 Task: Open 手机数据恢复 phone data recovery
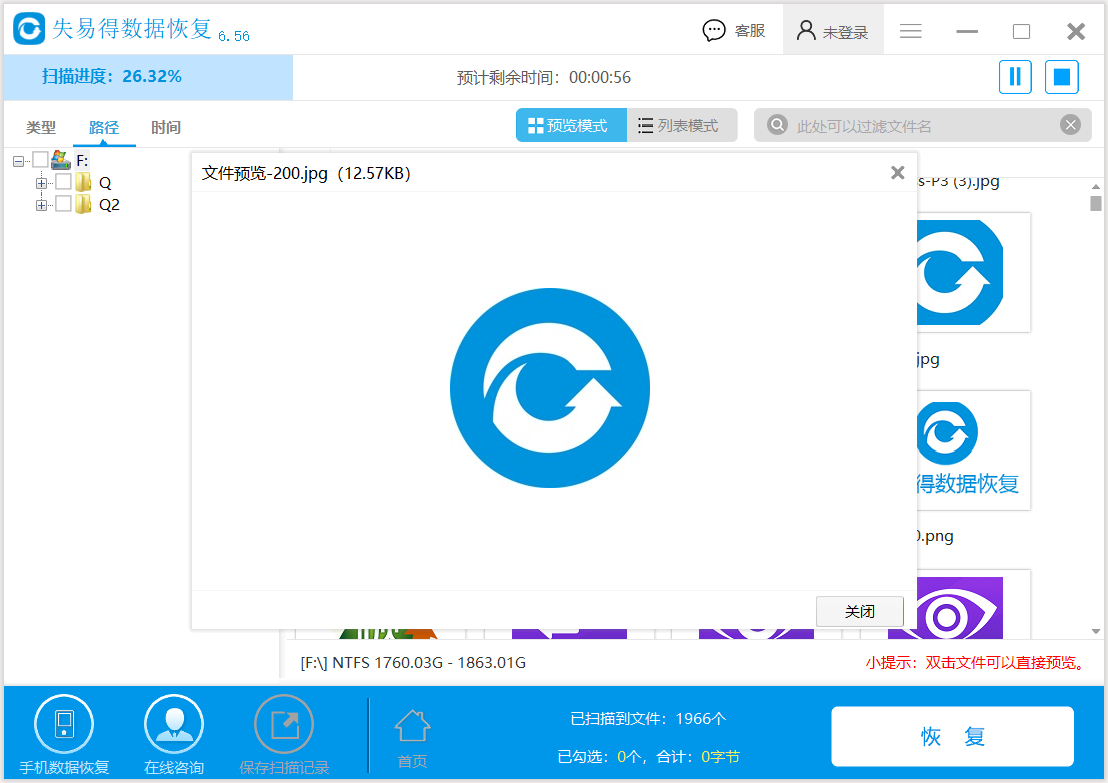tap(64, 735)
